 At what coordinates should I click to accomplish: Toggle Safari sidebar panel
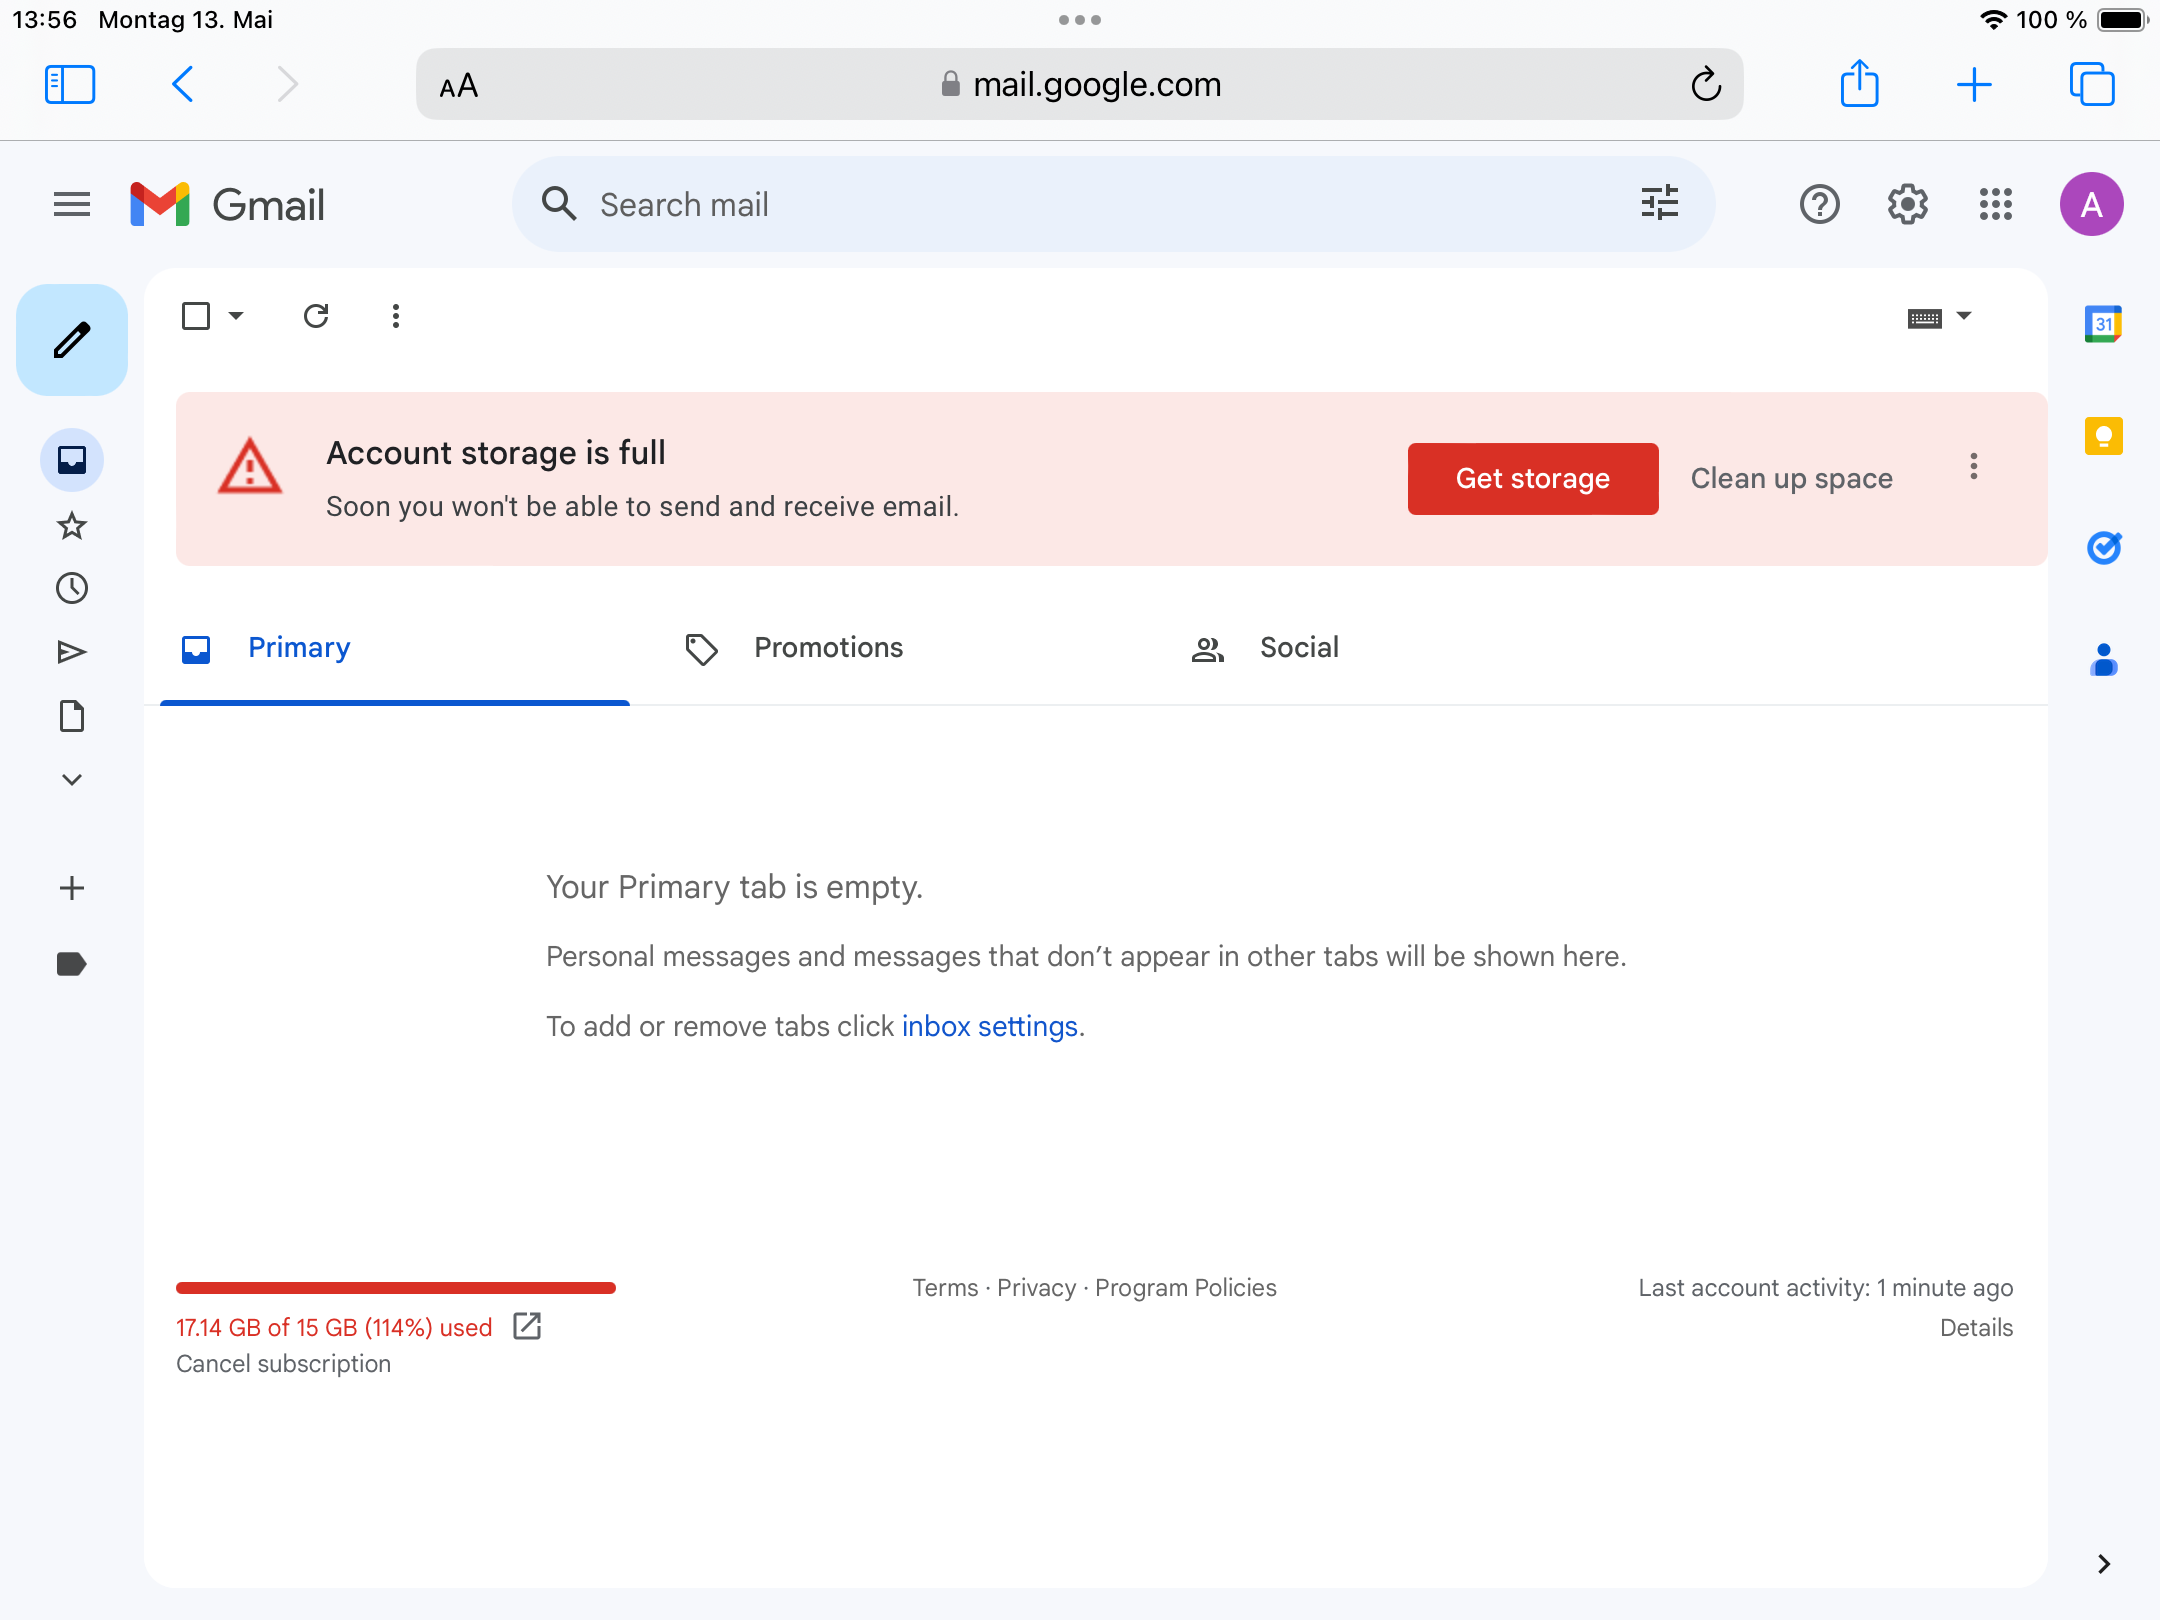70,85
